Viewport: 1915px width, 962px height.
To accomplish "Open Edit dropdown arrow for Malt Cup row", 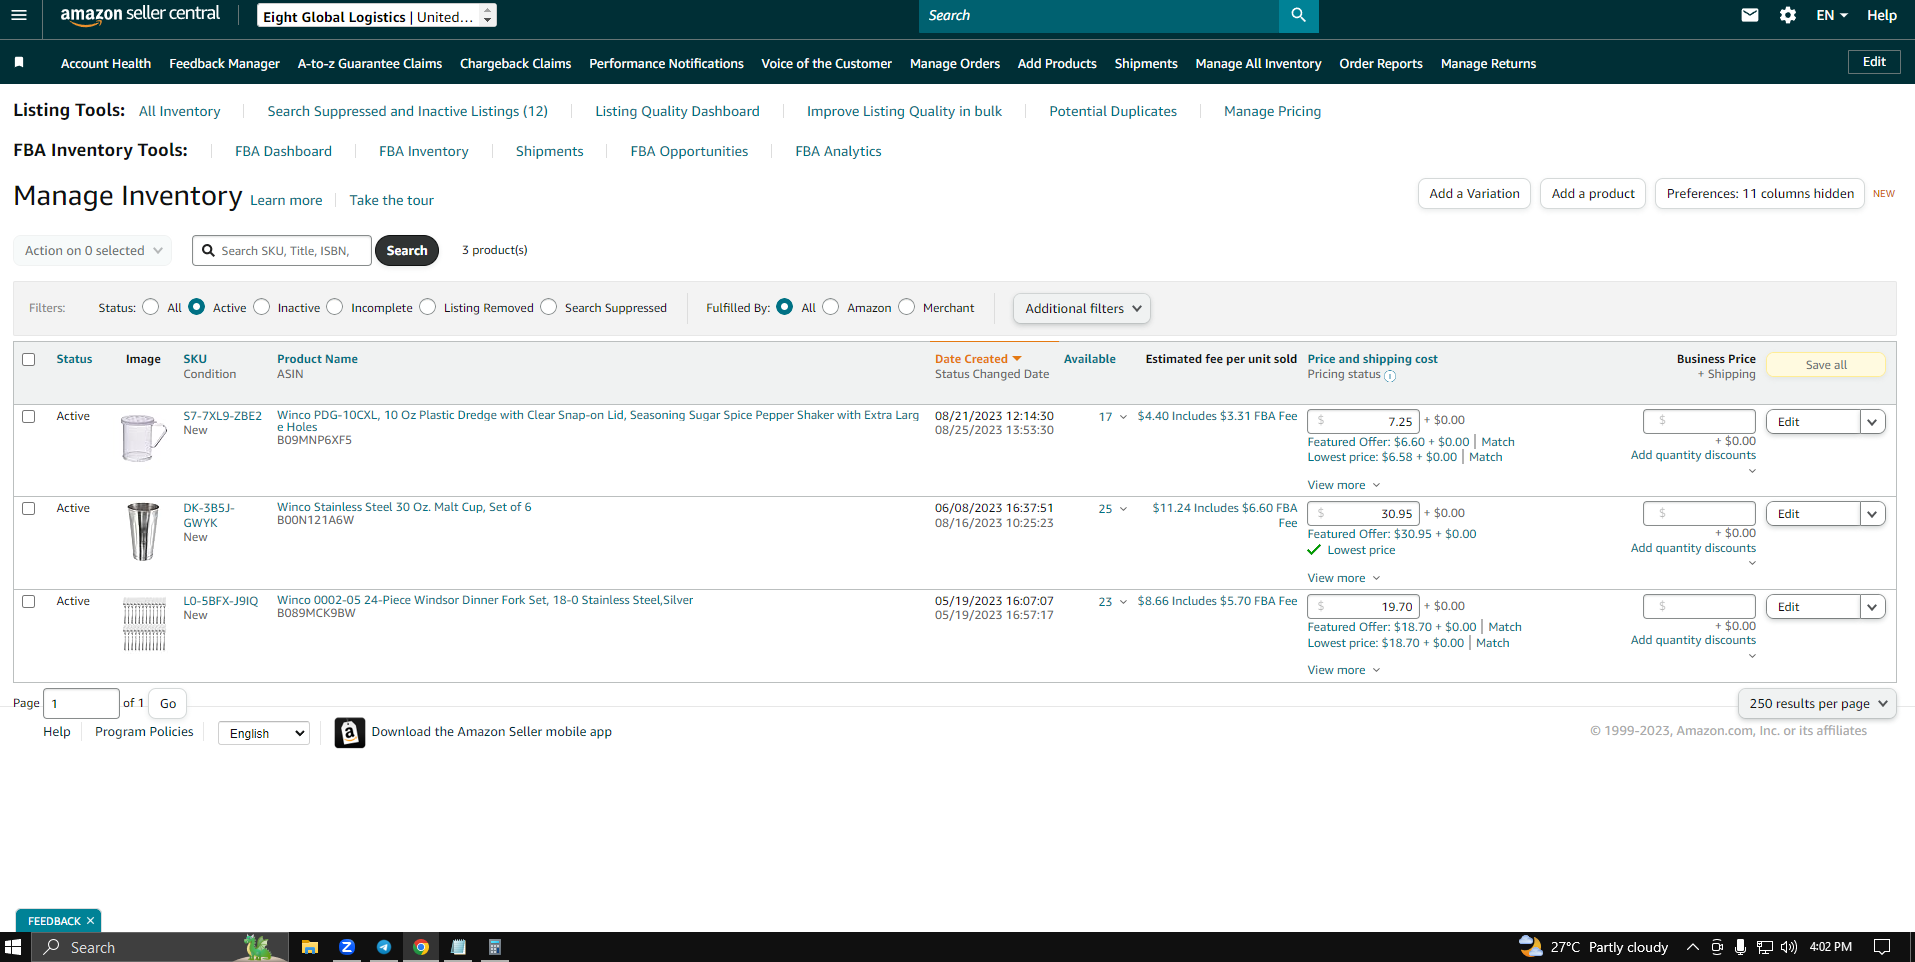I will tap(1873, 514).
